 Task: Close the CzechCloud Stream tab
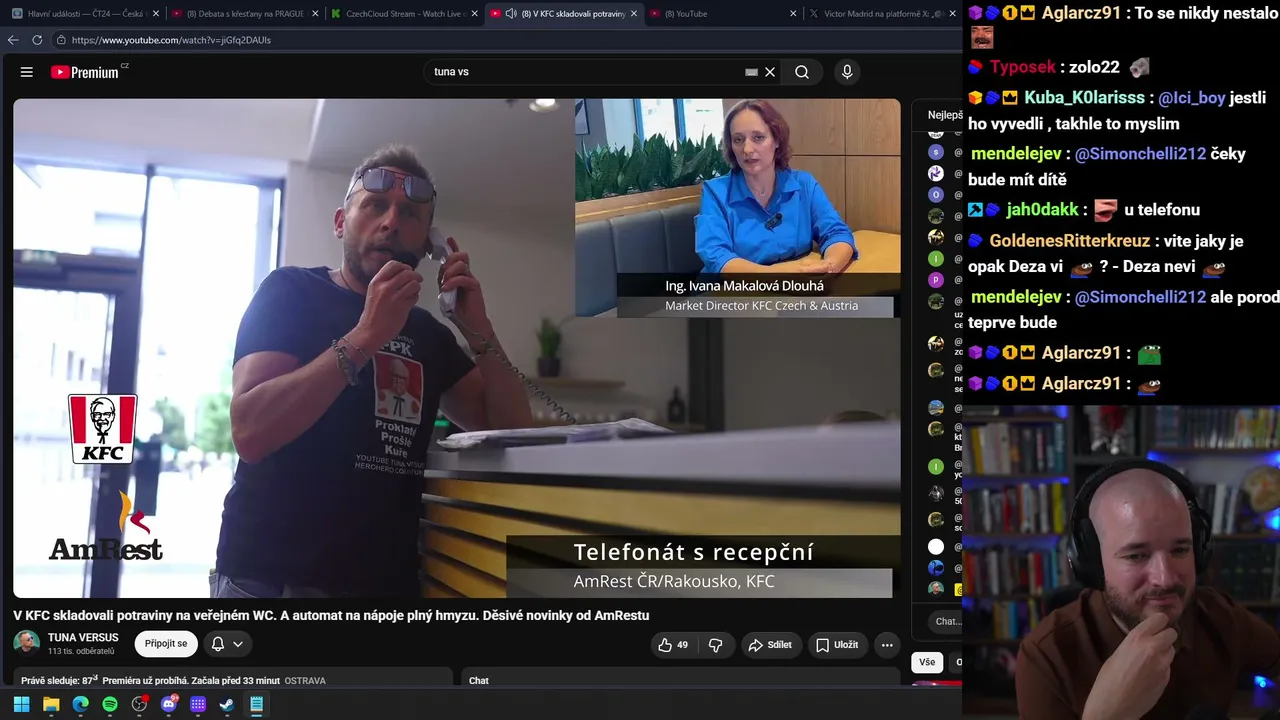(x=474, y=14)
